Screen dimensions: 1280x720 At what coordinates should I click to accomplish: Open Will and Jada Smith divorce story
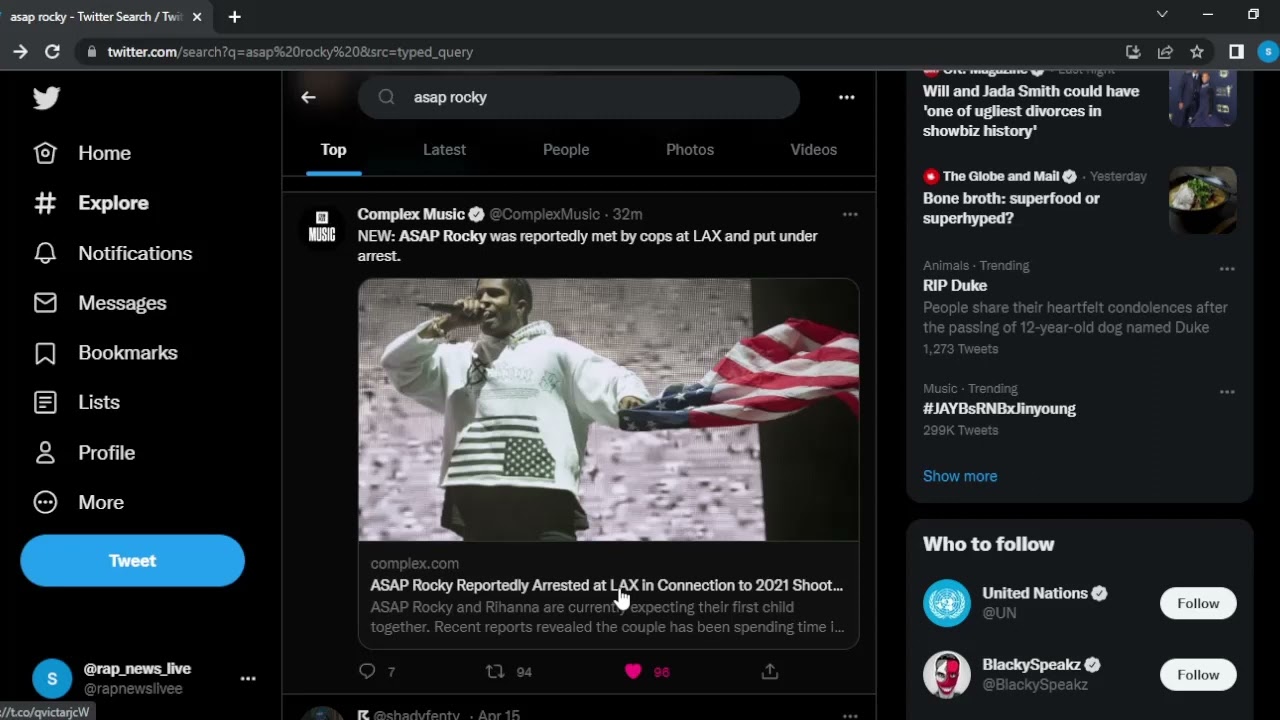pos(1031,111)
